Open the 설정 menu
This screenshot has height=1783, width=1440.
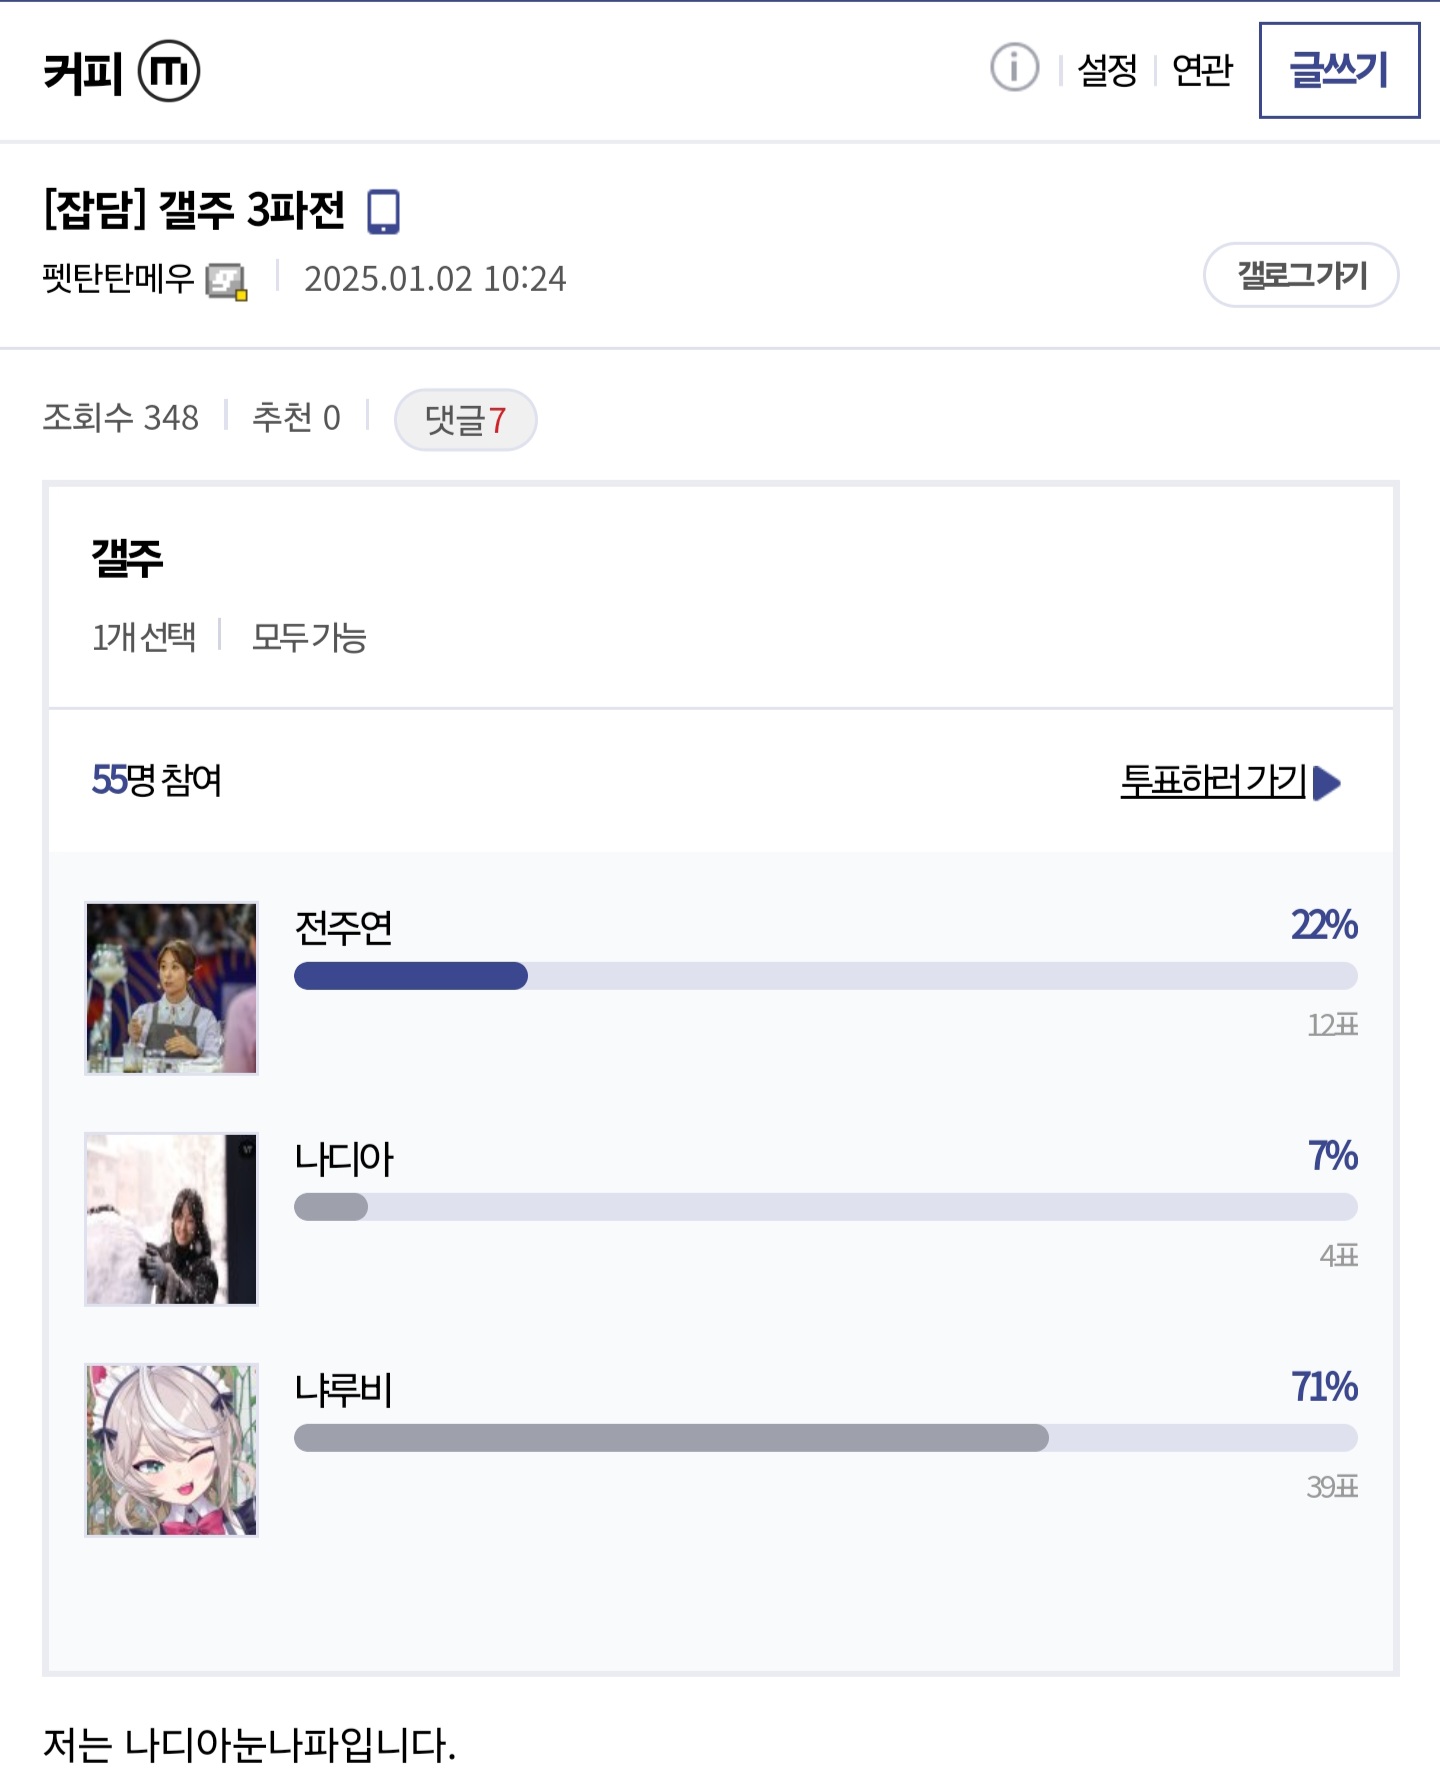coord(1107,70)
